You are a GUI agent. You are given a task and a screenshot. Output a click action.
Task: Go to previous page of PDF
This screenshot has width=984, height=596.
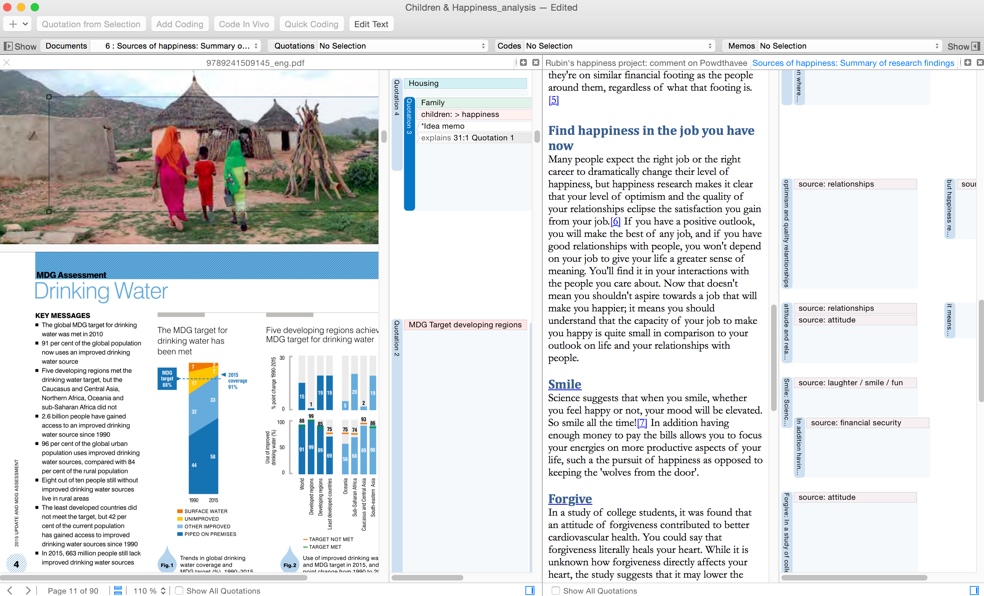tap(10, 590)
